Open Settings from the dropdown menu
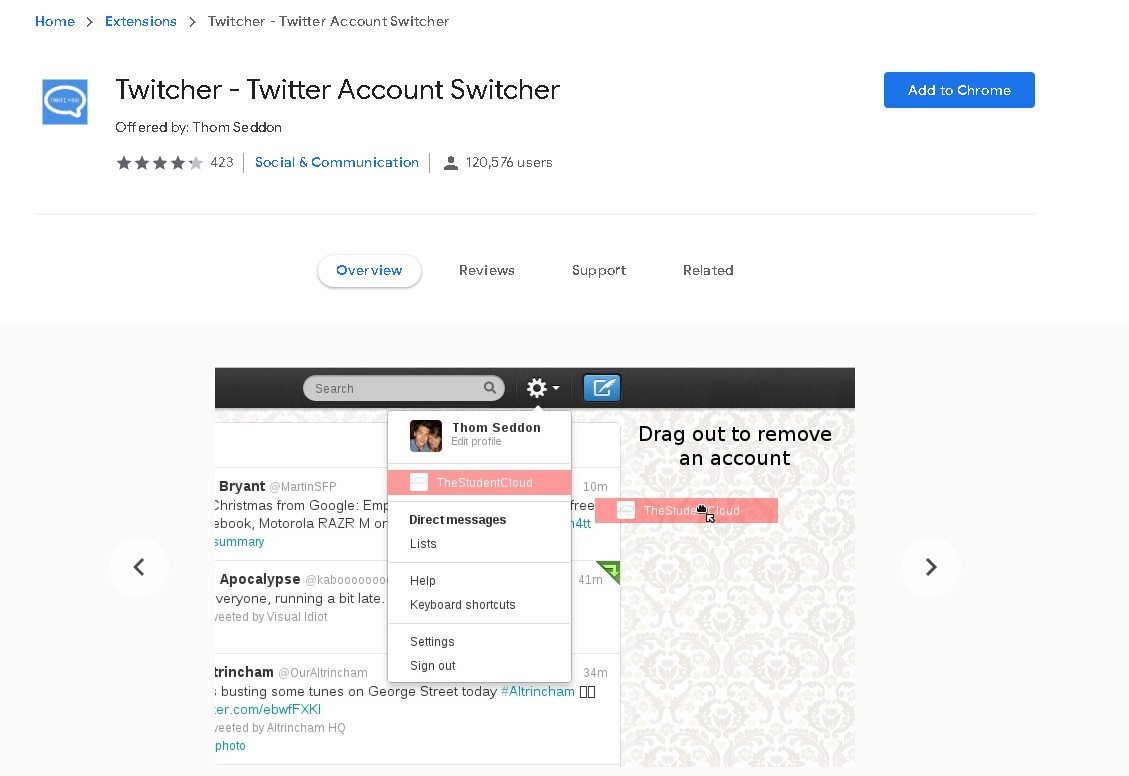 coord(432,641)
